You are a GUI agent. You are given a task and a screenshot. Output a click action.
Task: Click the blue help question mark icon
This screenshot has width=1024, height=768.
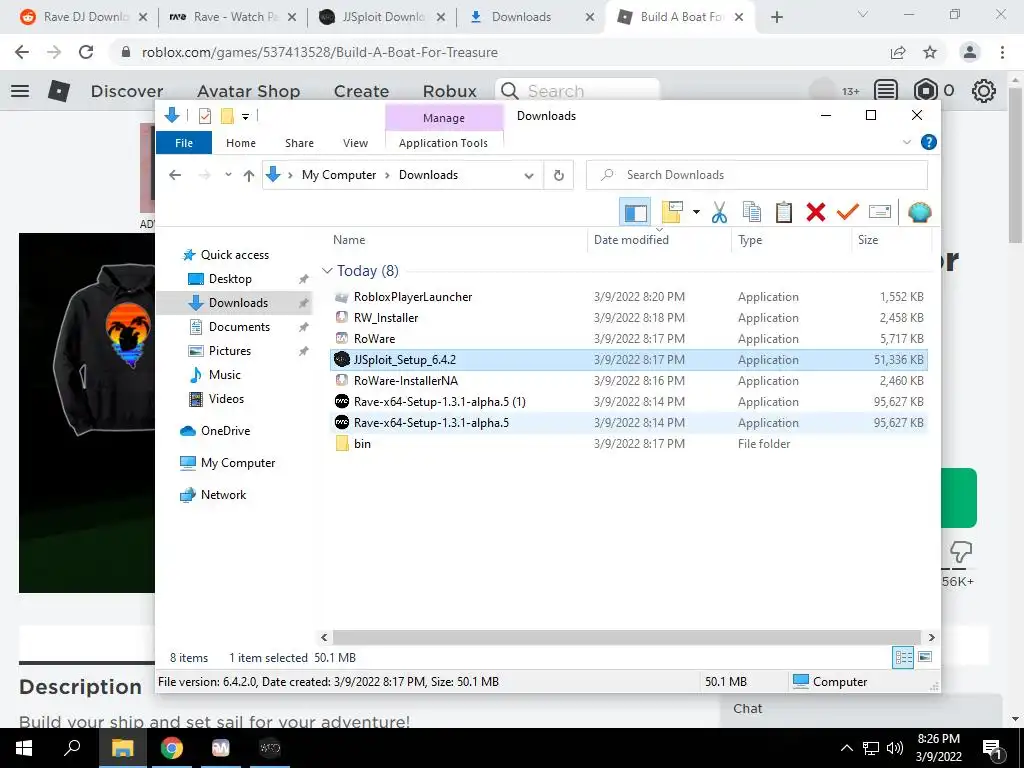point(928,142)
